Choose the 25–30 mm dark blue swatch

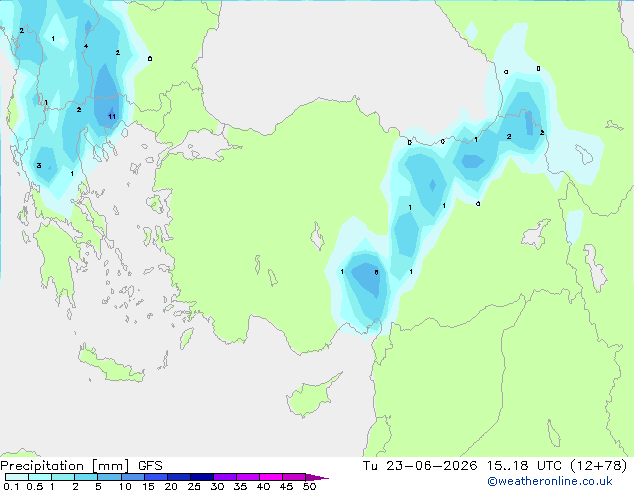pyautogui.click(x=201, y=477)
